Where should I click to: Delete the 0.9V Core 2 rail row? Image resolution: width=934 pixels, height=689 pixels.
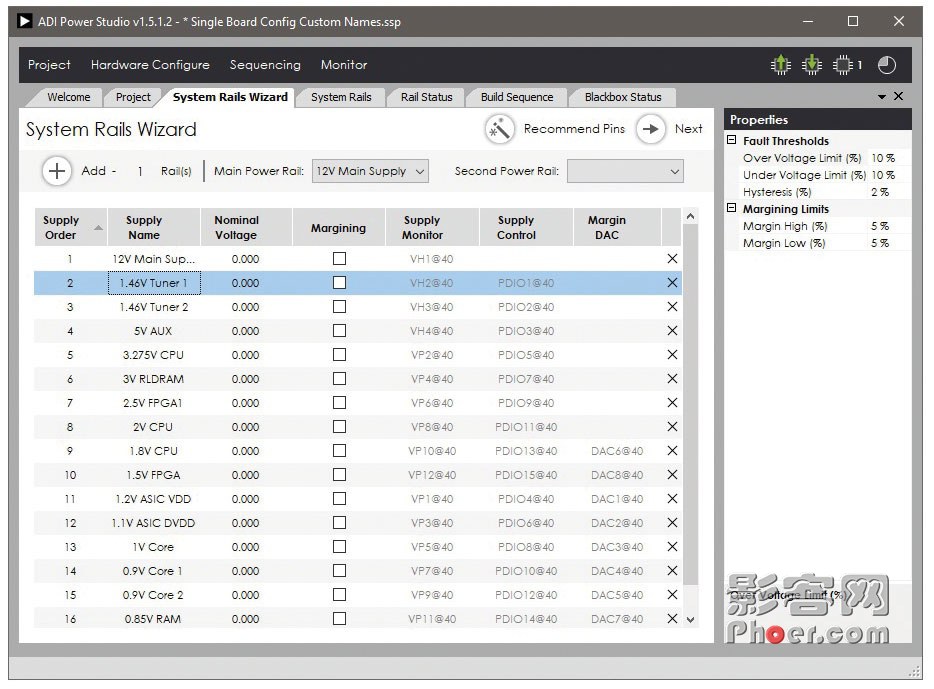click(672, 594)
